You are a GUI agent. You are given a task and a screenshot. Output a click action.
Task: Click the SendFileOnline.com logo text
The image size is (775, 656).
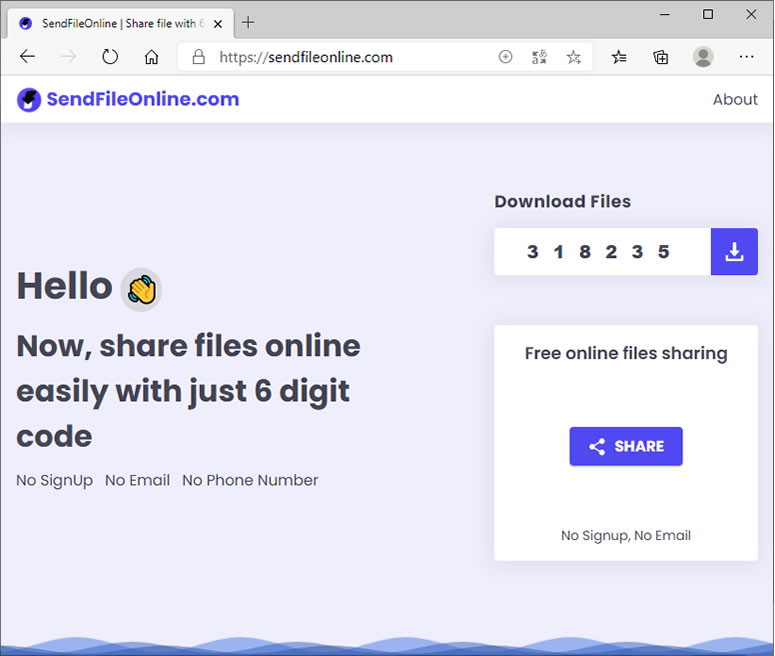pyautogui.click(x=143, y=99)
